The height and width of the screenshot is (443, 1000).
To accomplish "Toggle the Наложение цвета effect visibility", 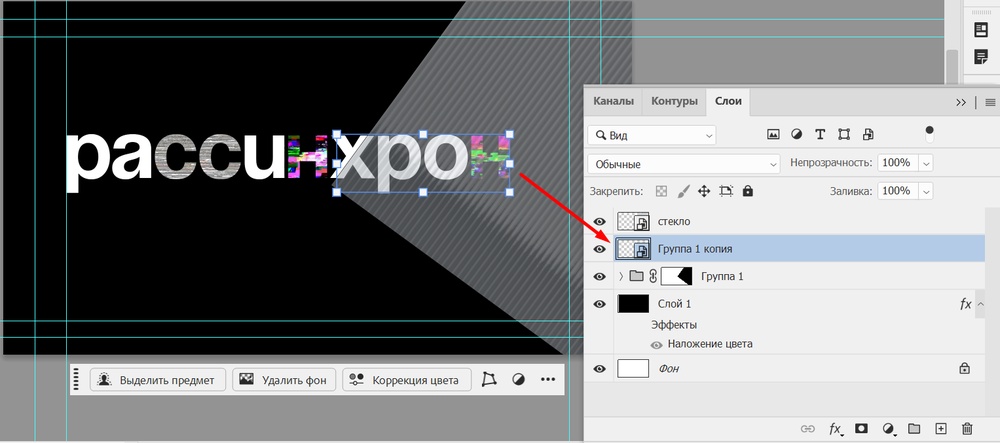I will coord(657,344).
